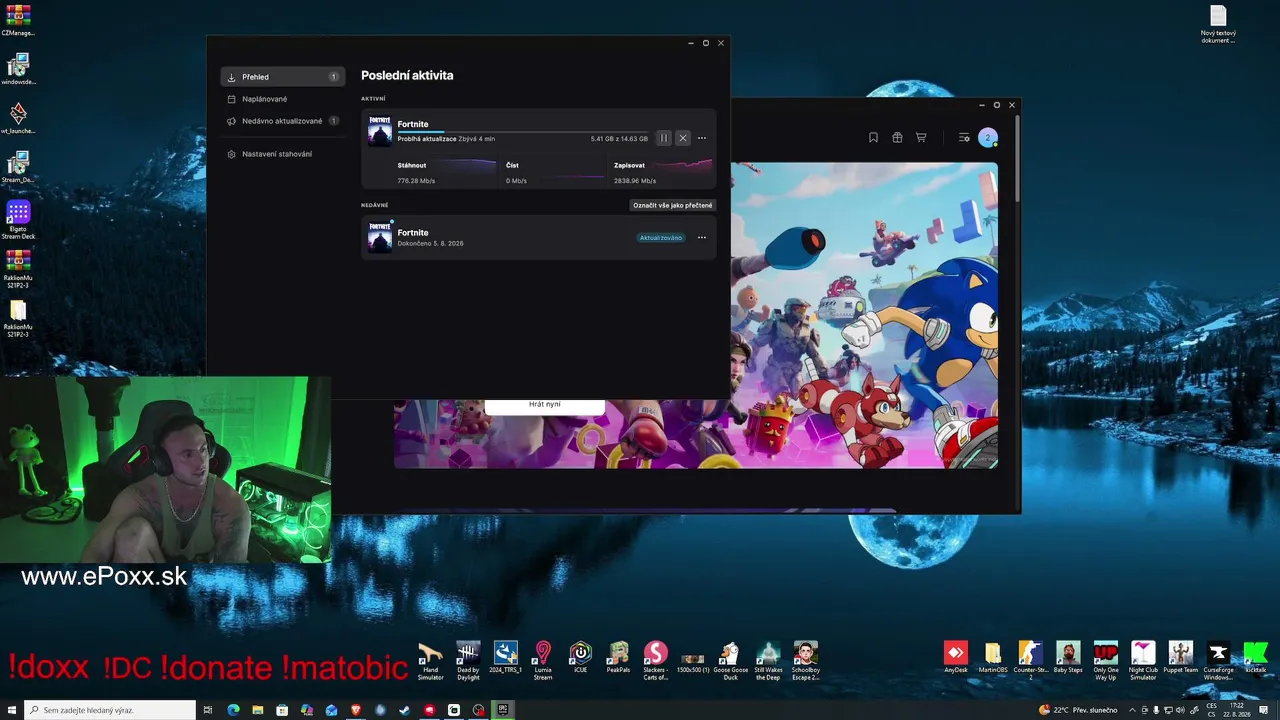Select the CurseForge desktop shortcut
The width and height of the screenshot is (1280, 720).
coord(1218,661)
